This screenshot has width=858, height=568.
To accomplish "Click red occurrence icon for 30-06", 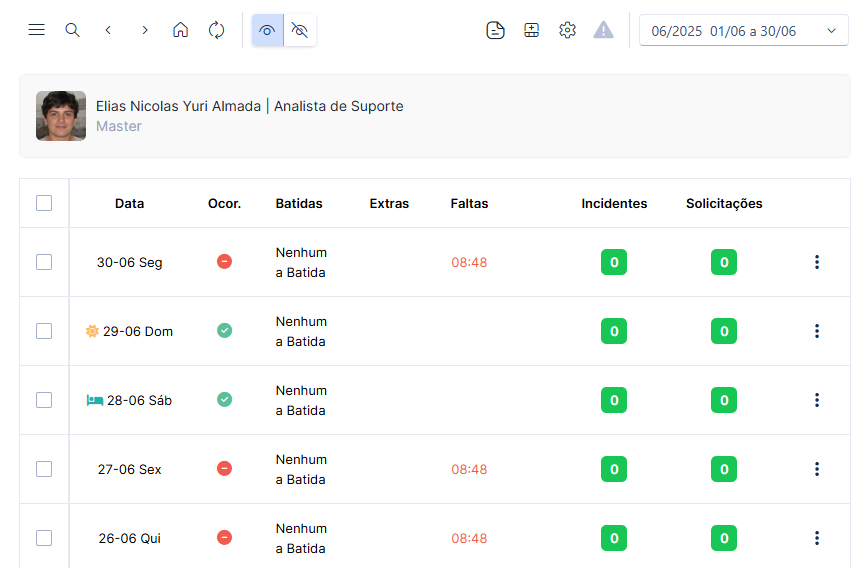I will tap(224, 262).
